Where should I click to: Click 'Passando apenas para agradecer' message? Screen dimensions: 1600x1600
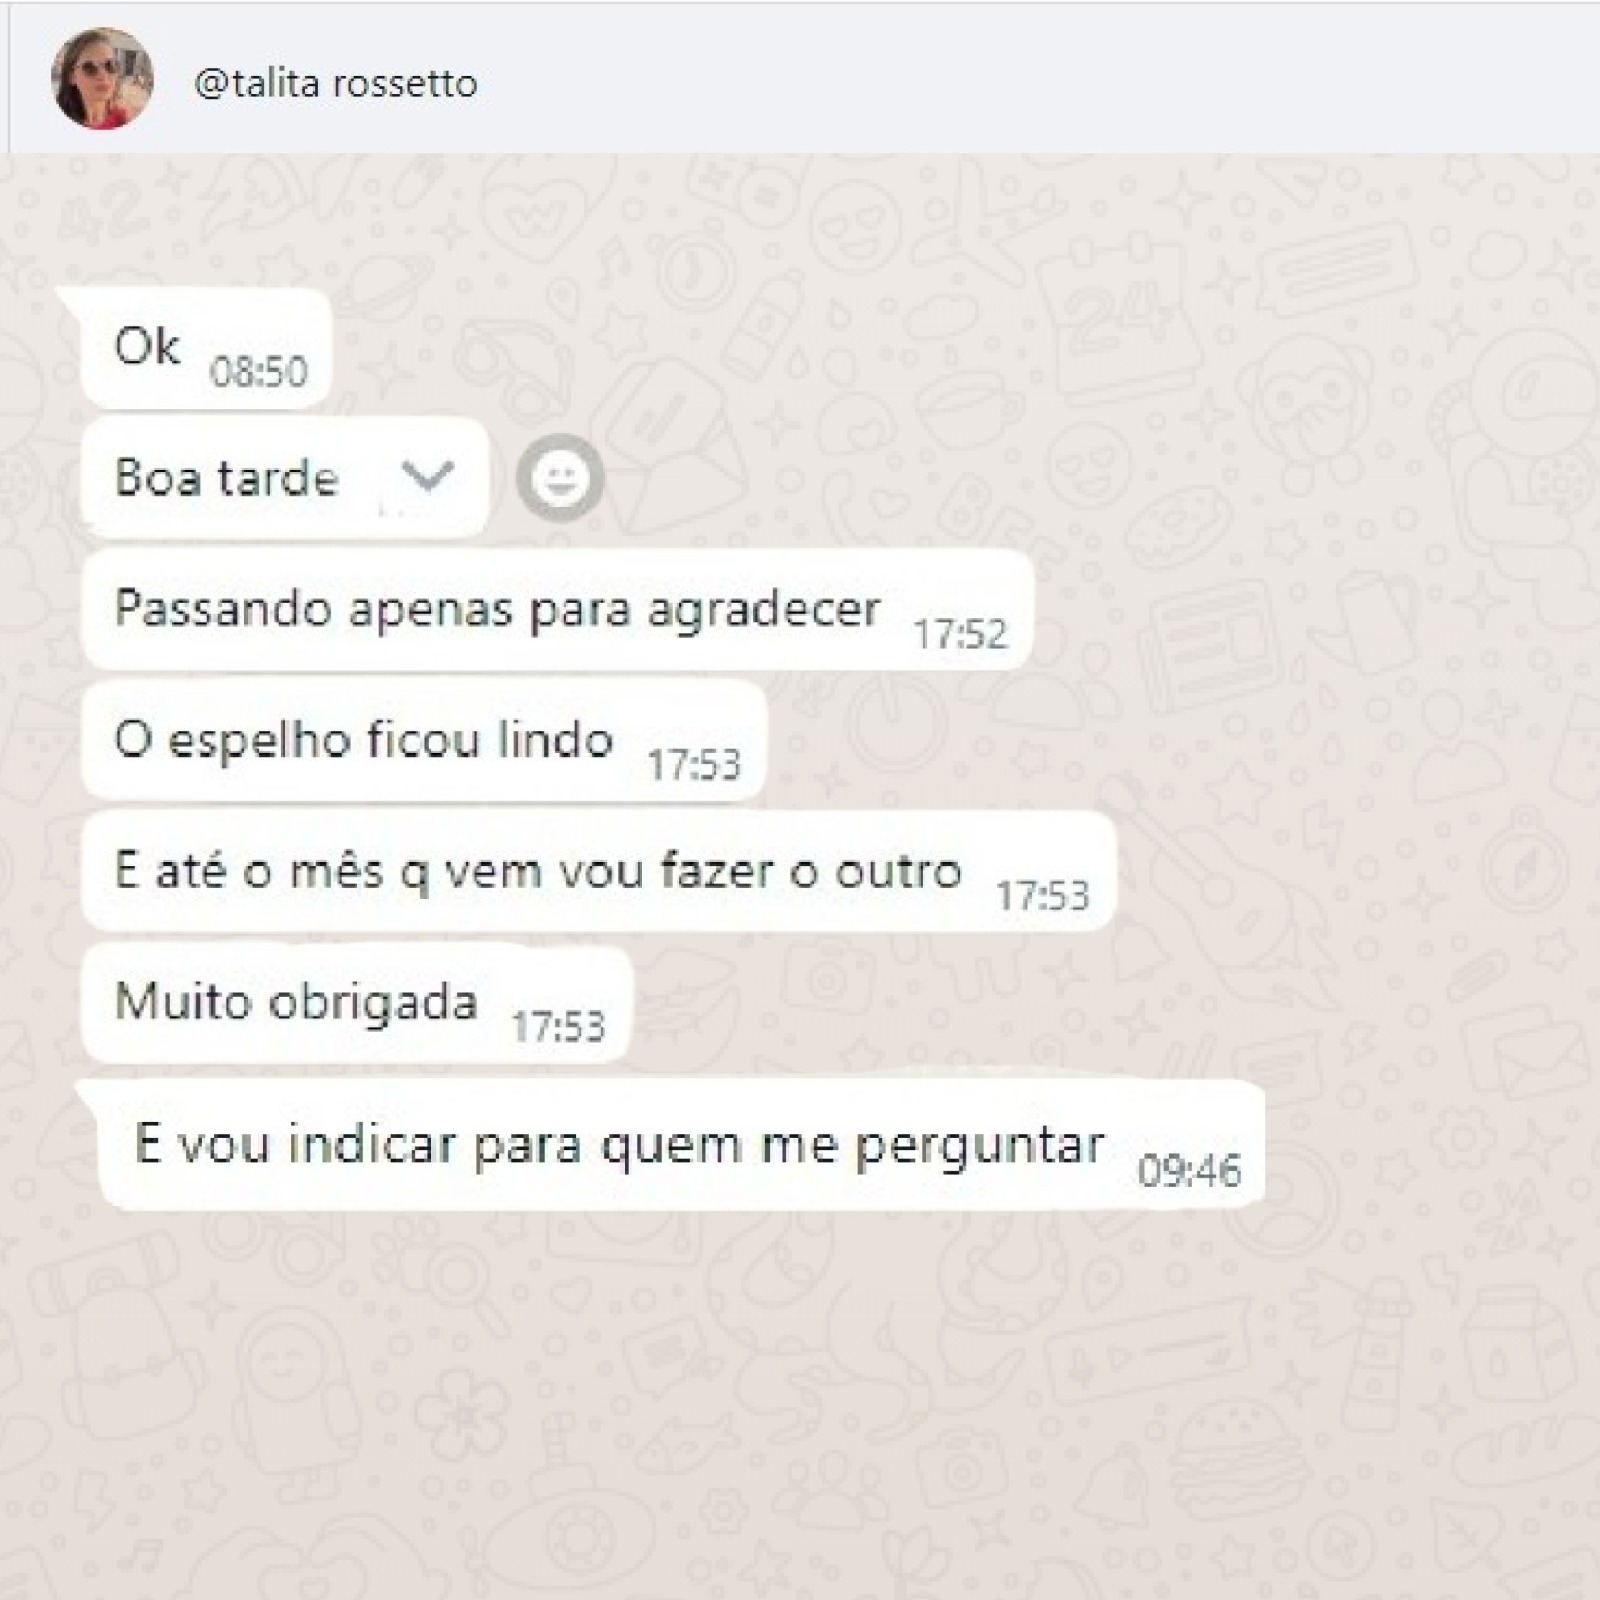tap(557, 609)
